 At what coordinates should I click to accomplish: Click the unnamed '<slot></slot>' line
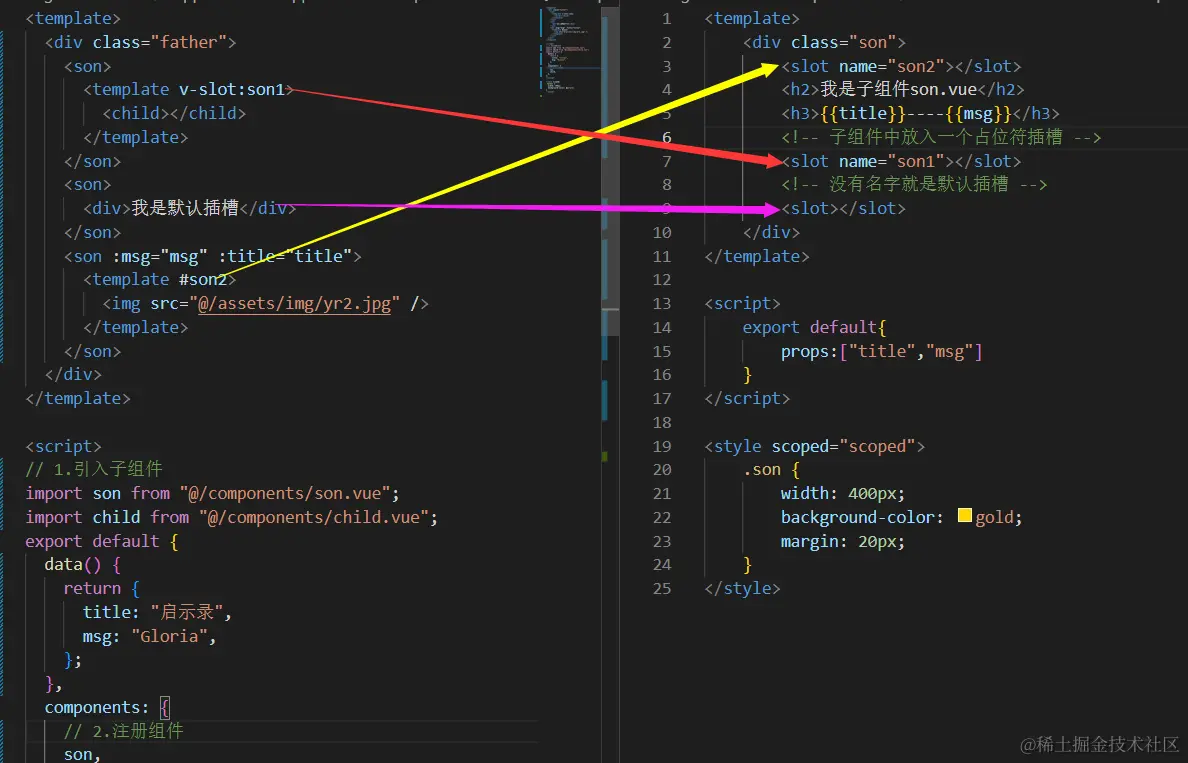[x=843, y=208]
